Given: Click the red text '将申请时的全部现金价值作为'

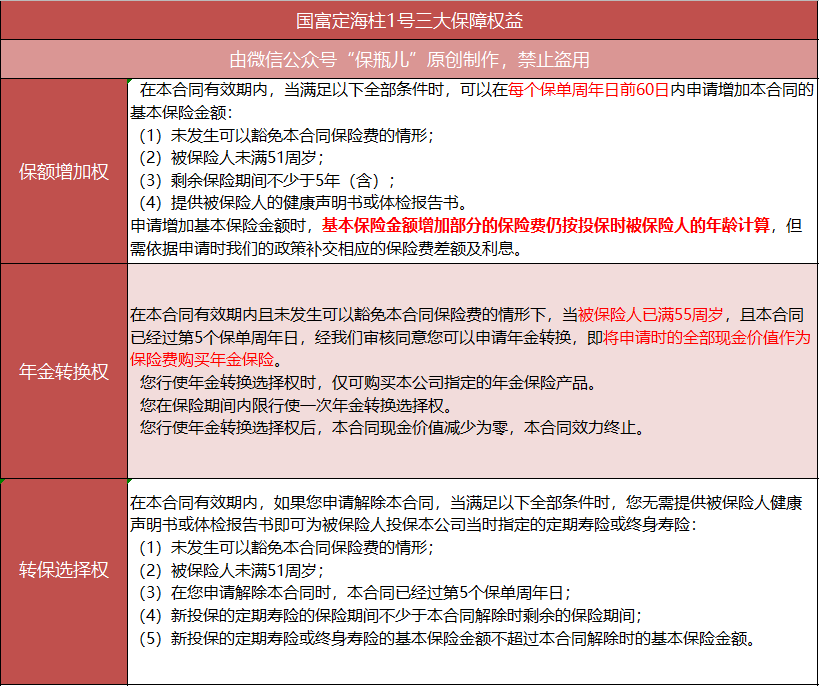Looking at the screenshot, I should point(707,338).
